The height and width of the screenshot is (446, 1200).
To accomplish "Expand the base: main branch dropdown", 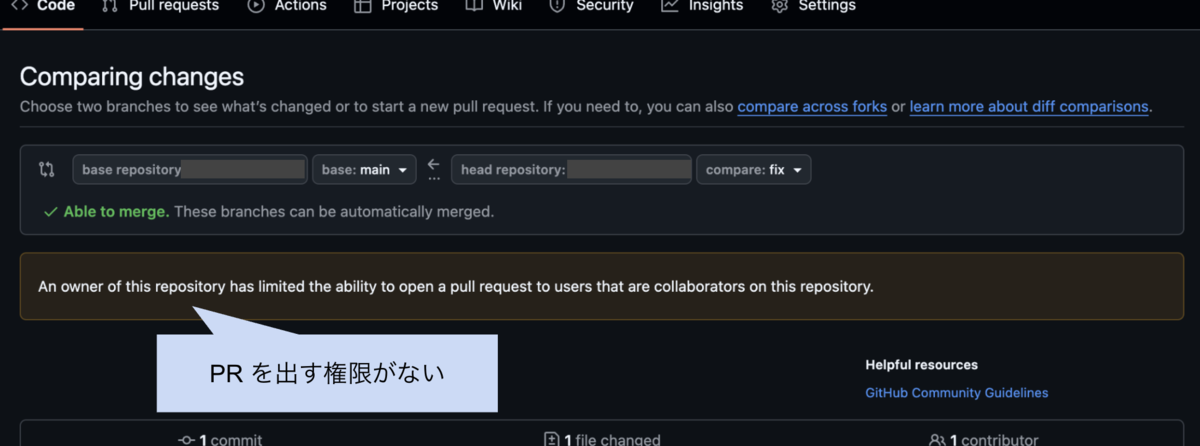I will click(x=364, y=170).
